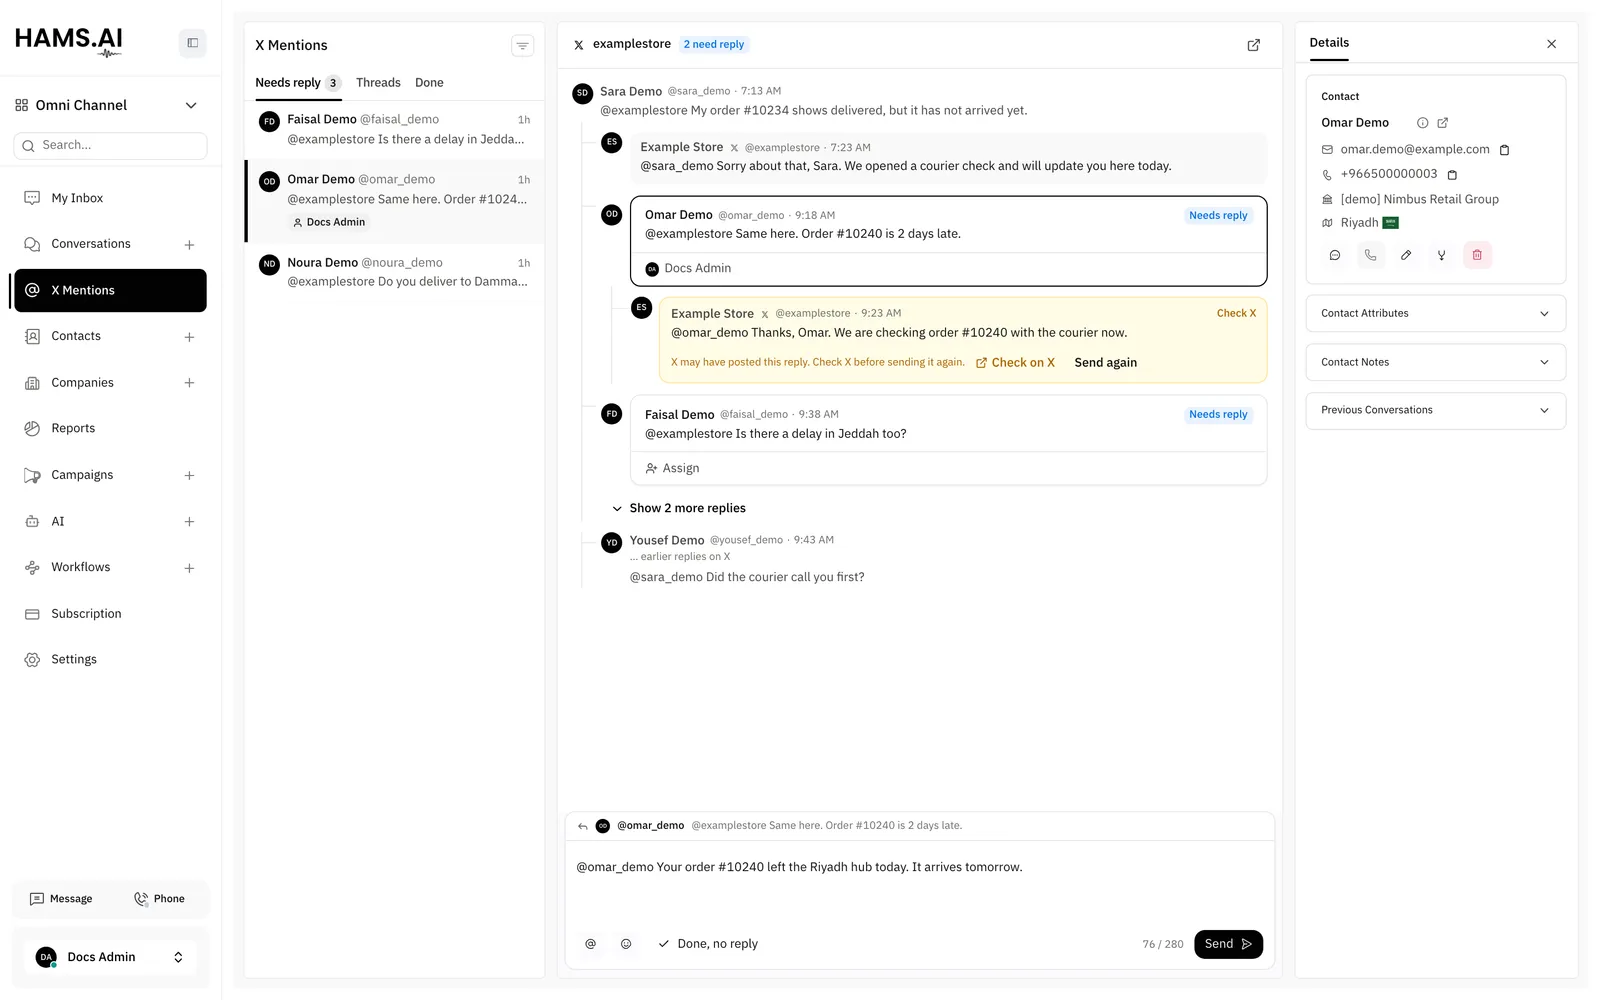
Task: Copy the phone number +966500000003
Action: [1452, 175]
